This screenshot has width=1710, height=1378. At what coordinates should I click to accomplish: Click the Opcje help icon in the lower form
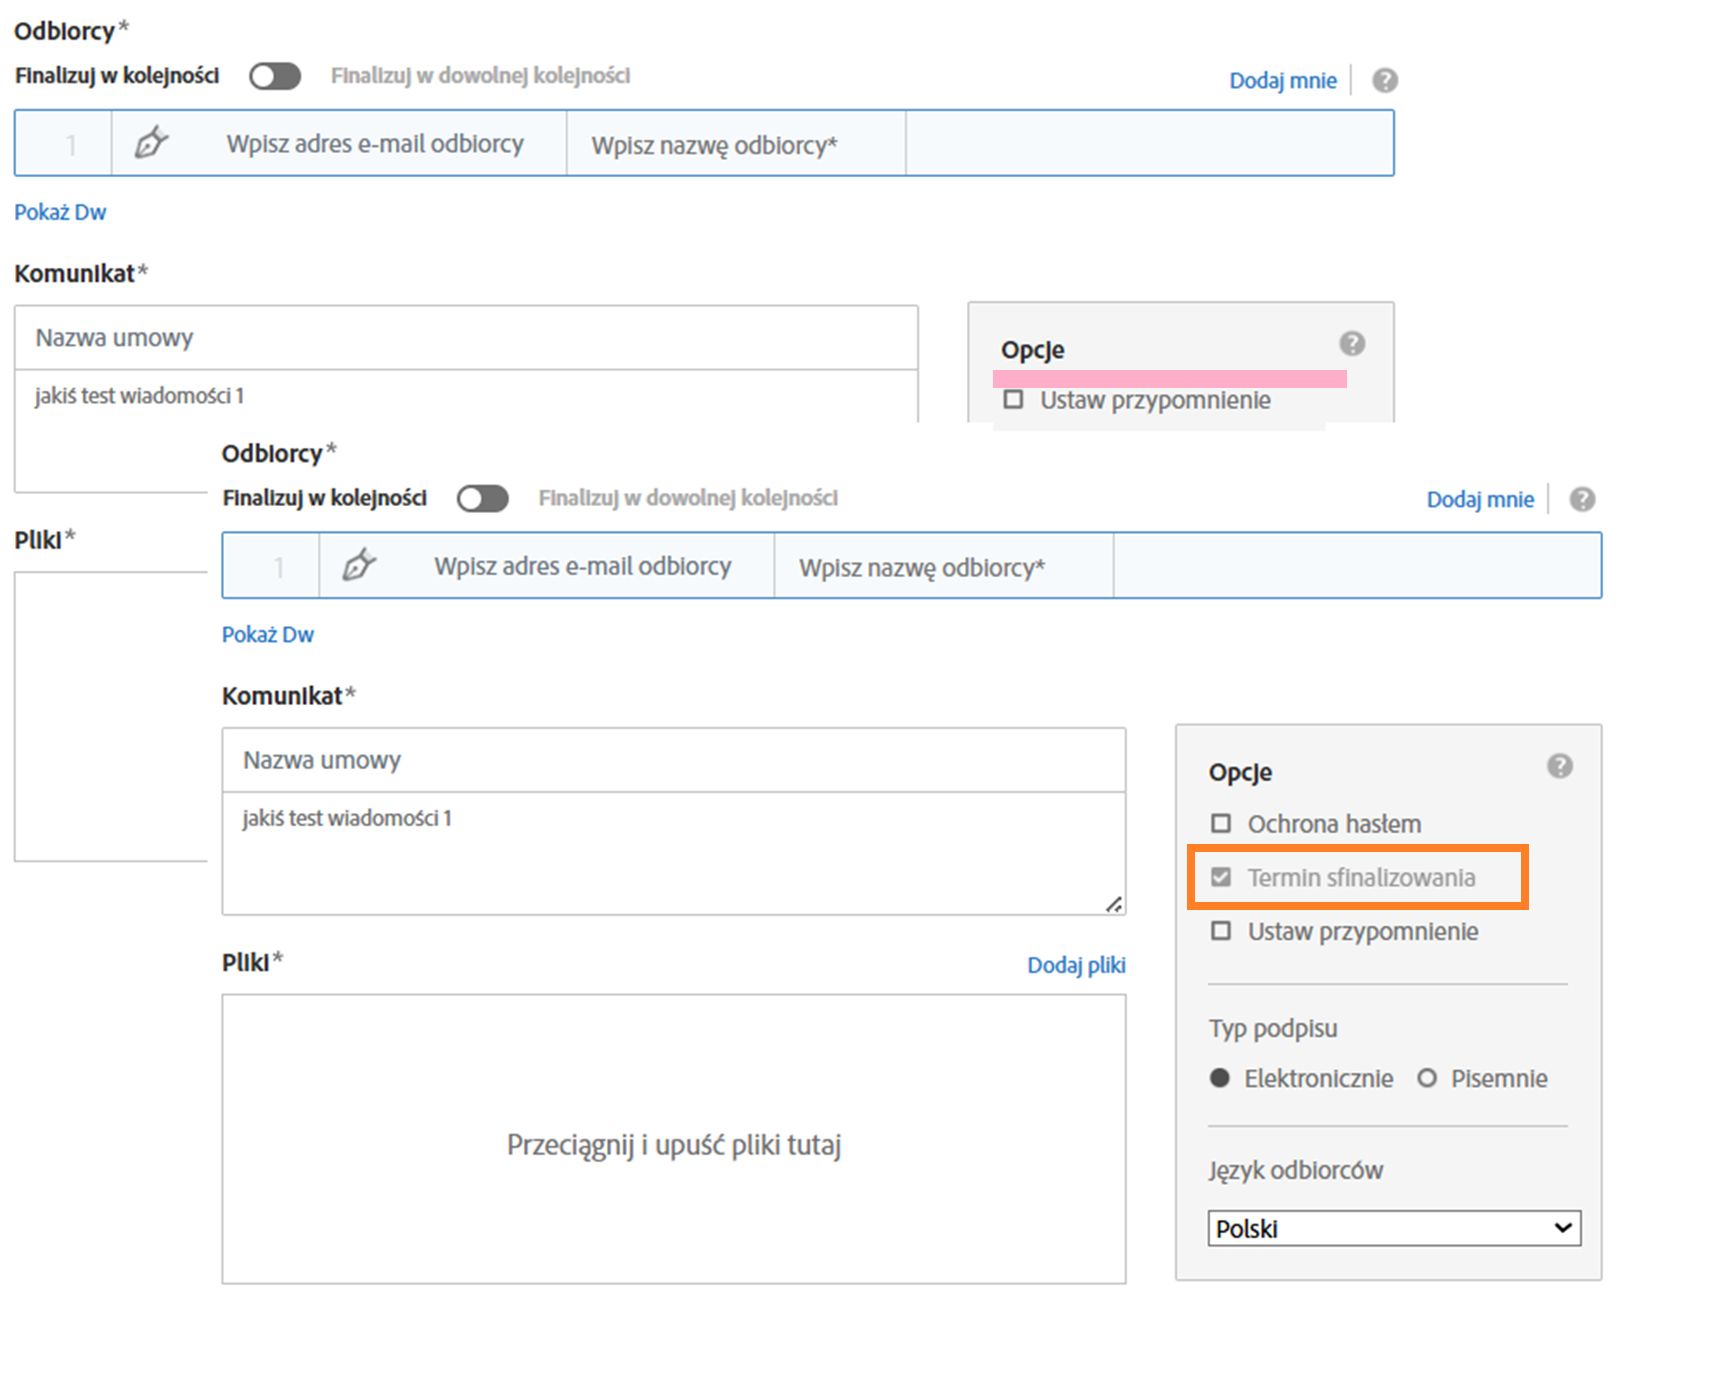(x=1560, y=766)
